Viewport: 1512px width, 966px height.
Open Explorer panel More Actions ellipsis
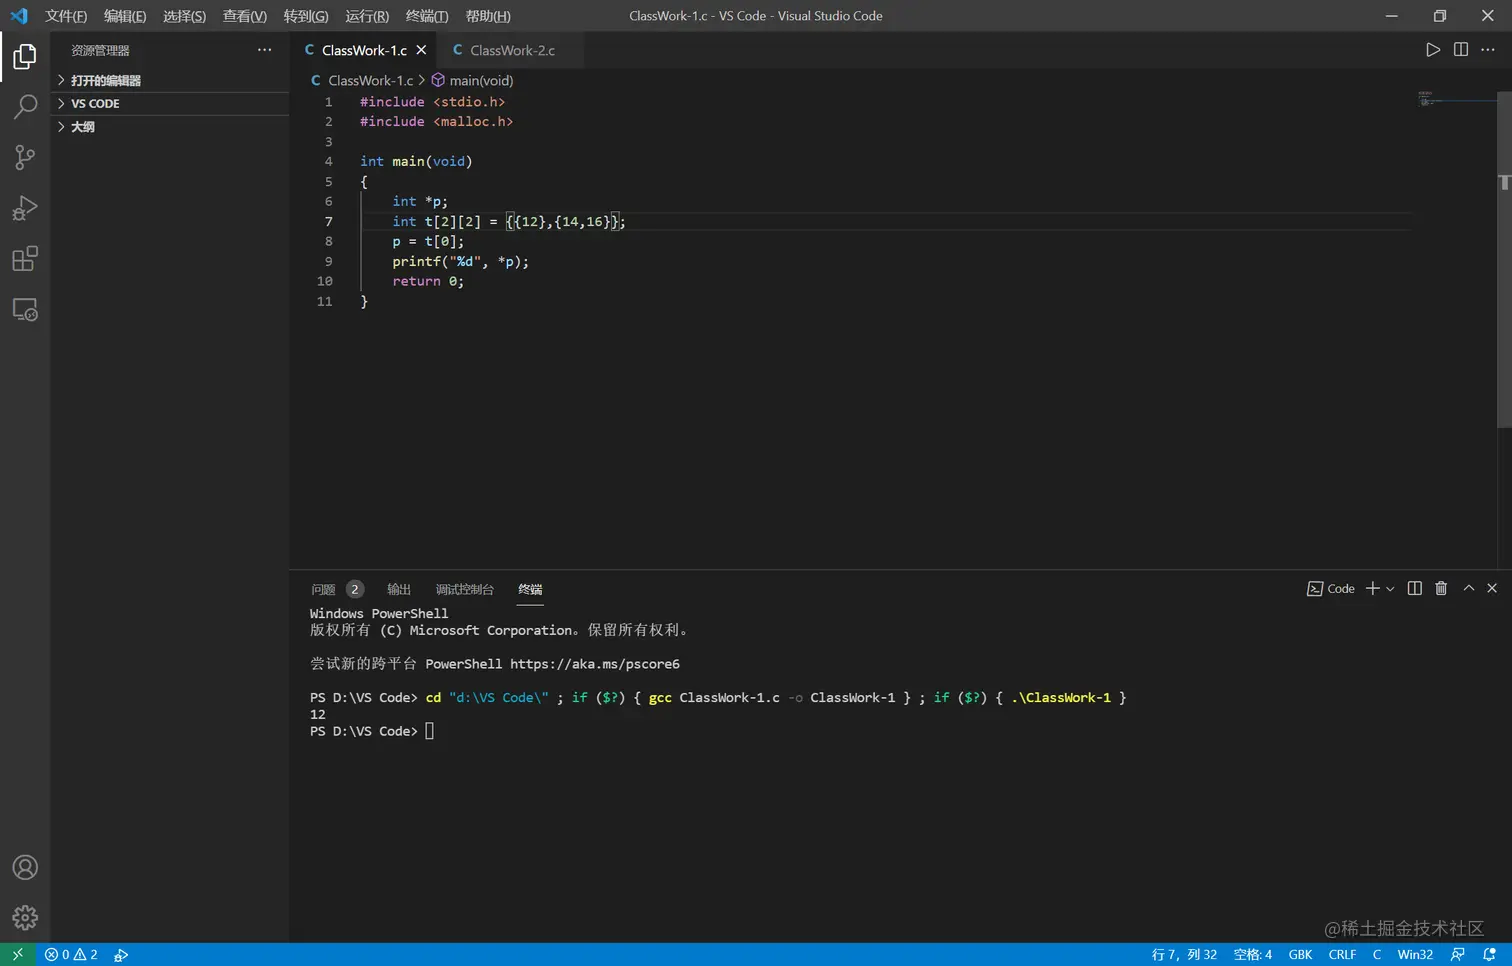pos(264,50)
